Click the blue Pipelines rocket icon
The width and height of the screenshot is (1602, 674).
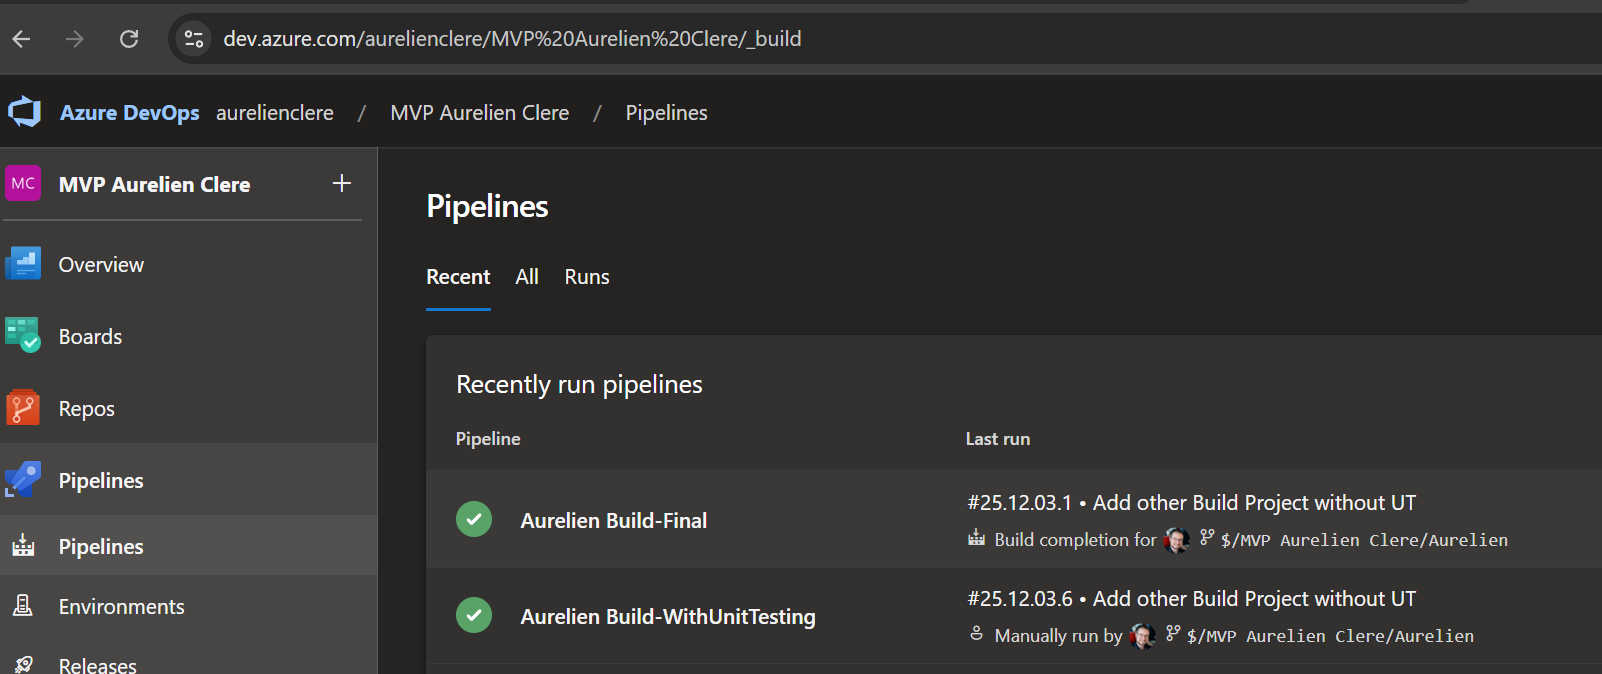23,480
